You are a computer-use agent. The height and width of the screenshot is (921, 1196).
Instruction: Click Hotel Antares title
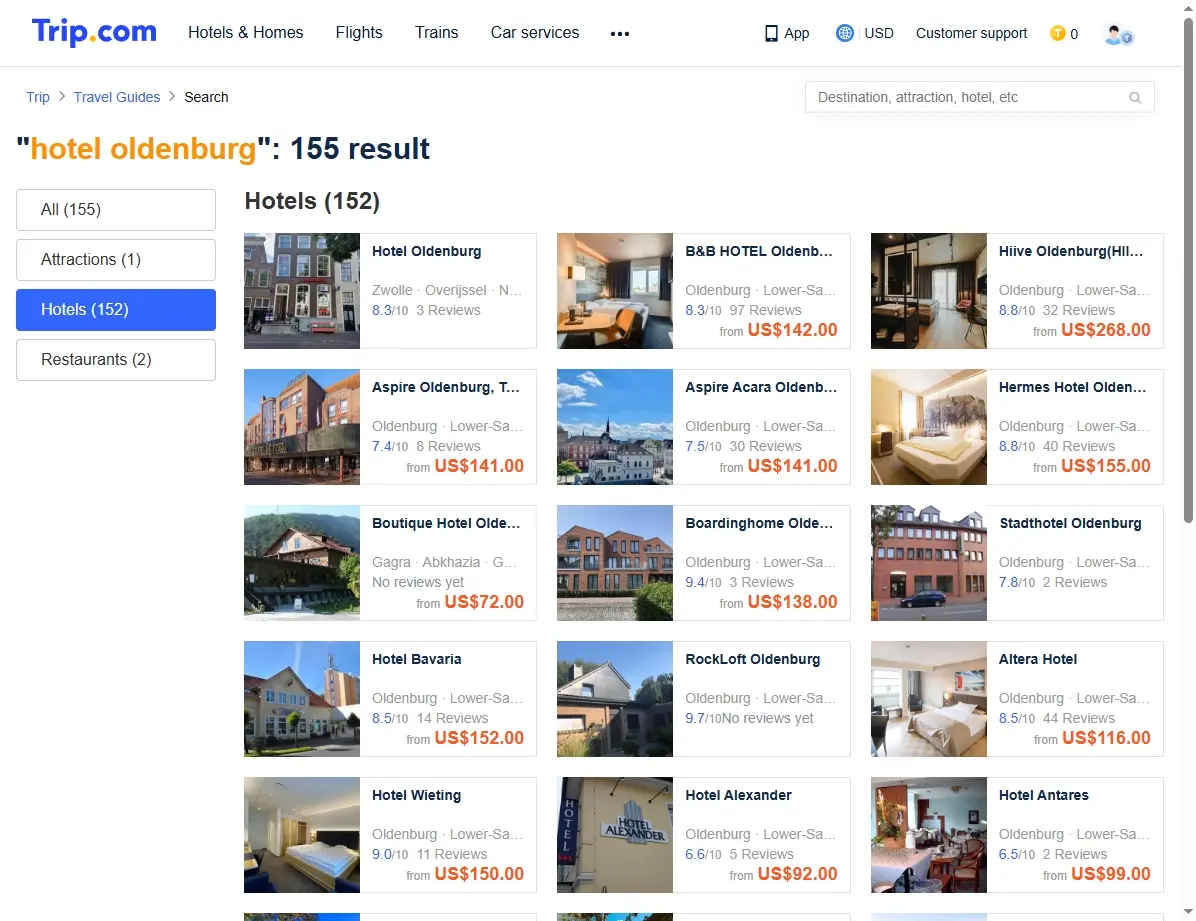click(x=1043, y=795)
